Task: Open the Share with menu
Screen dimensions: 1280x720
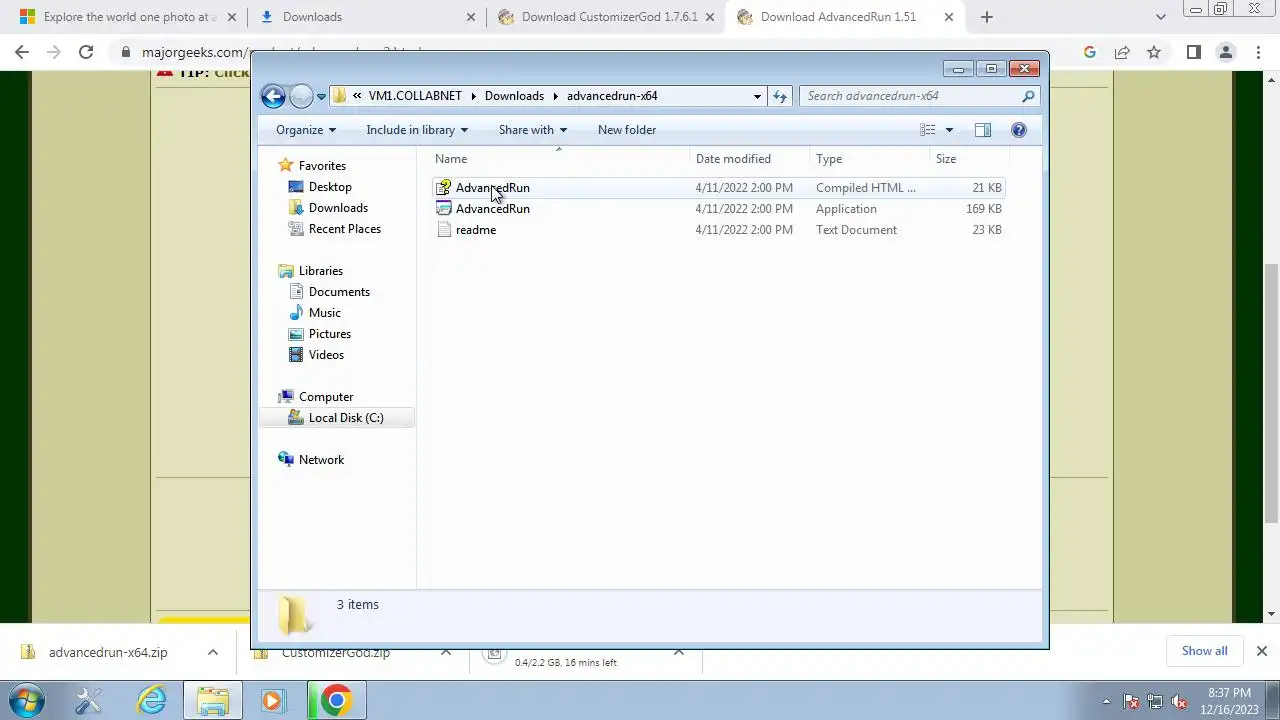Action: pyautogui.click(x=533, y=130)
